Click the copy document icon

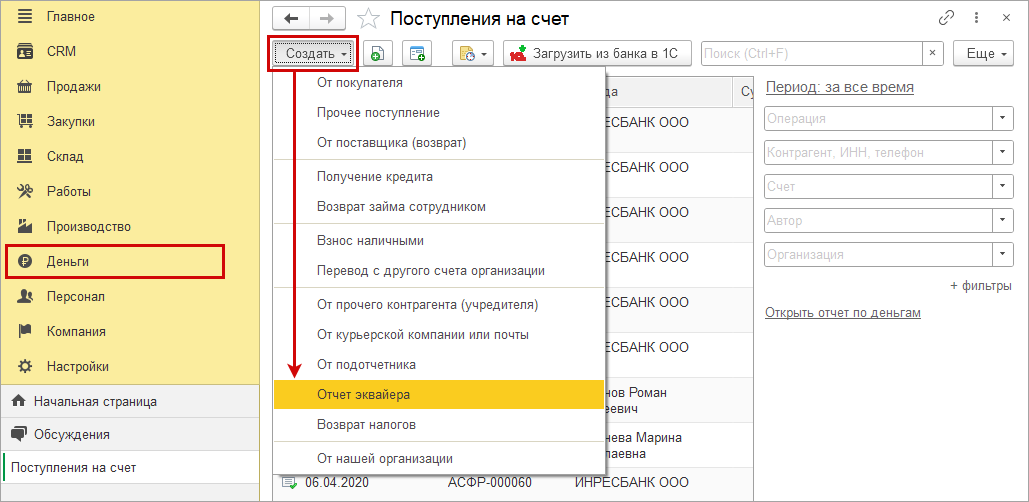[x=377, y=54]
